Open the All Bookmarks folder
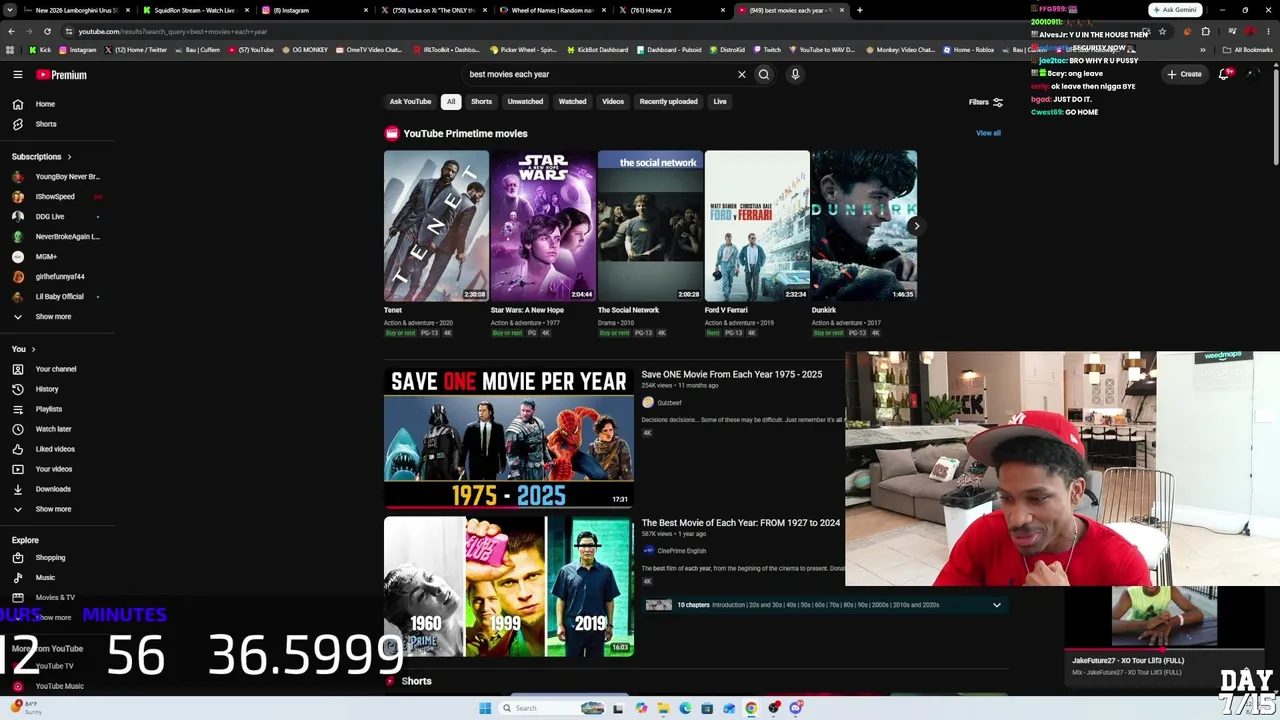The width and height of the screenshot is (1280, 720). (x=1249, y=50)
